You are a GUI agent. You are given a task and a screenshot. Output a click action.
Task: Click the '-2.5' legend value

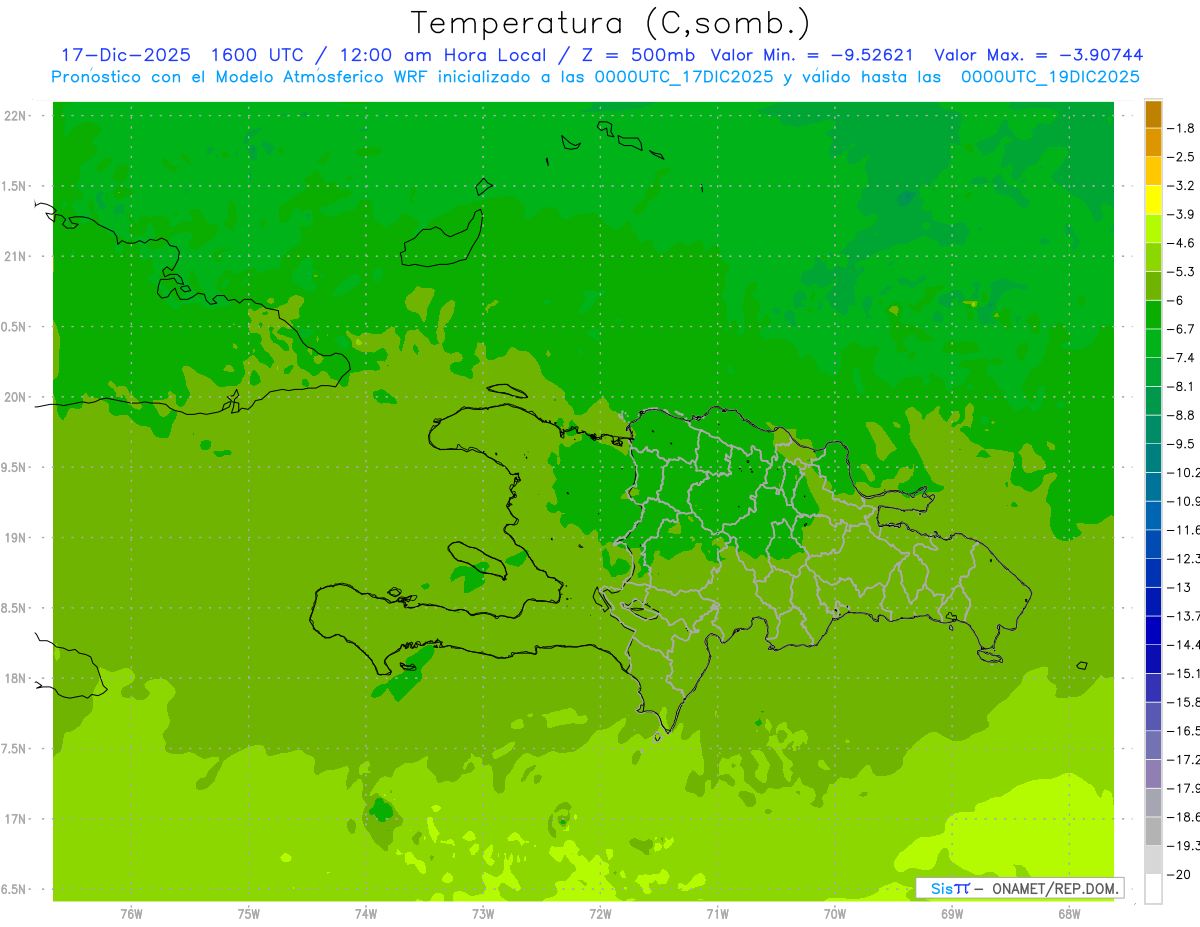1182,157
